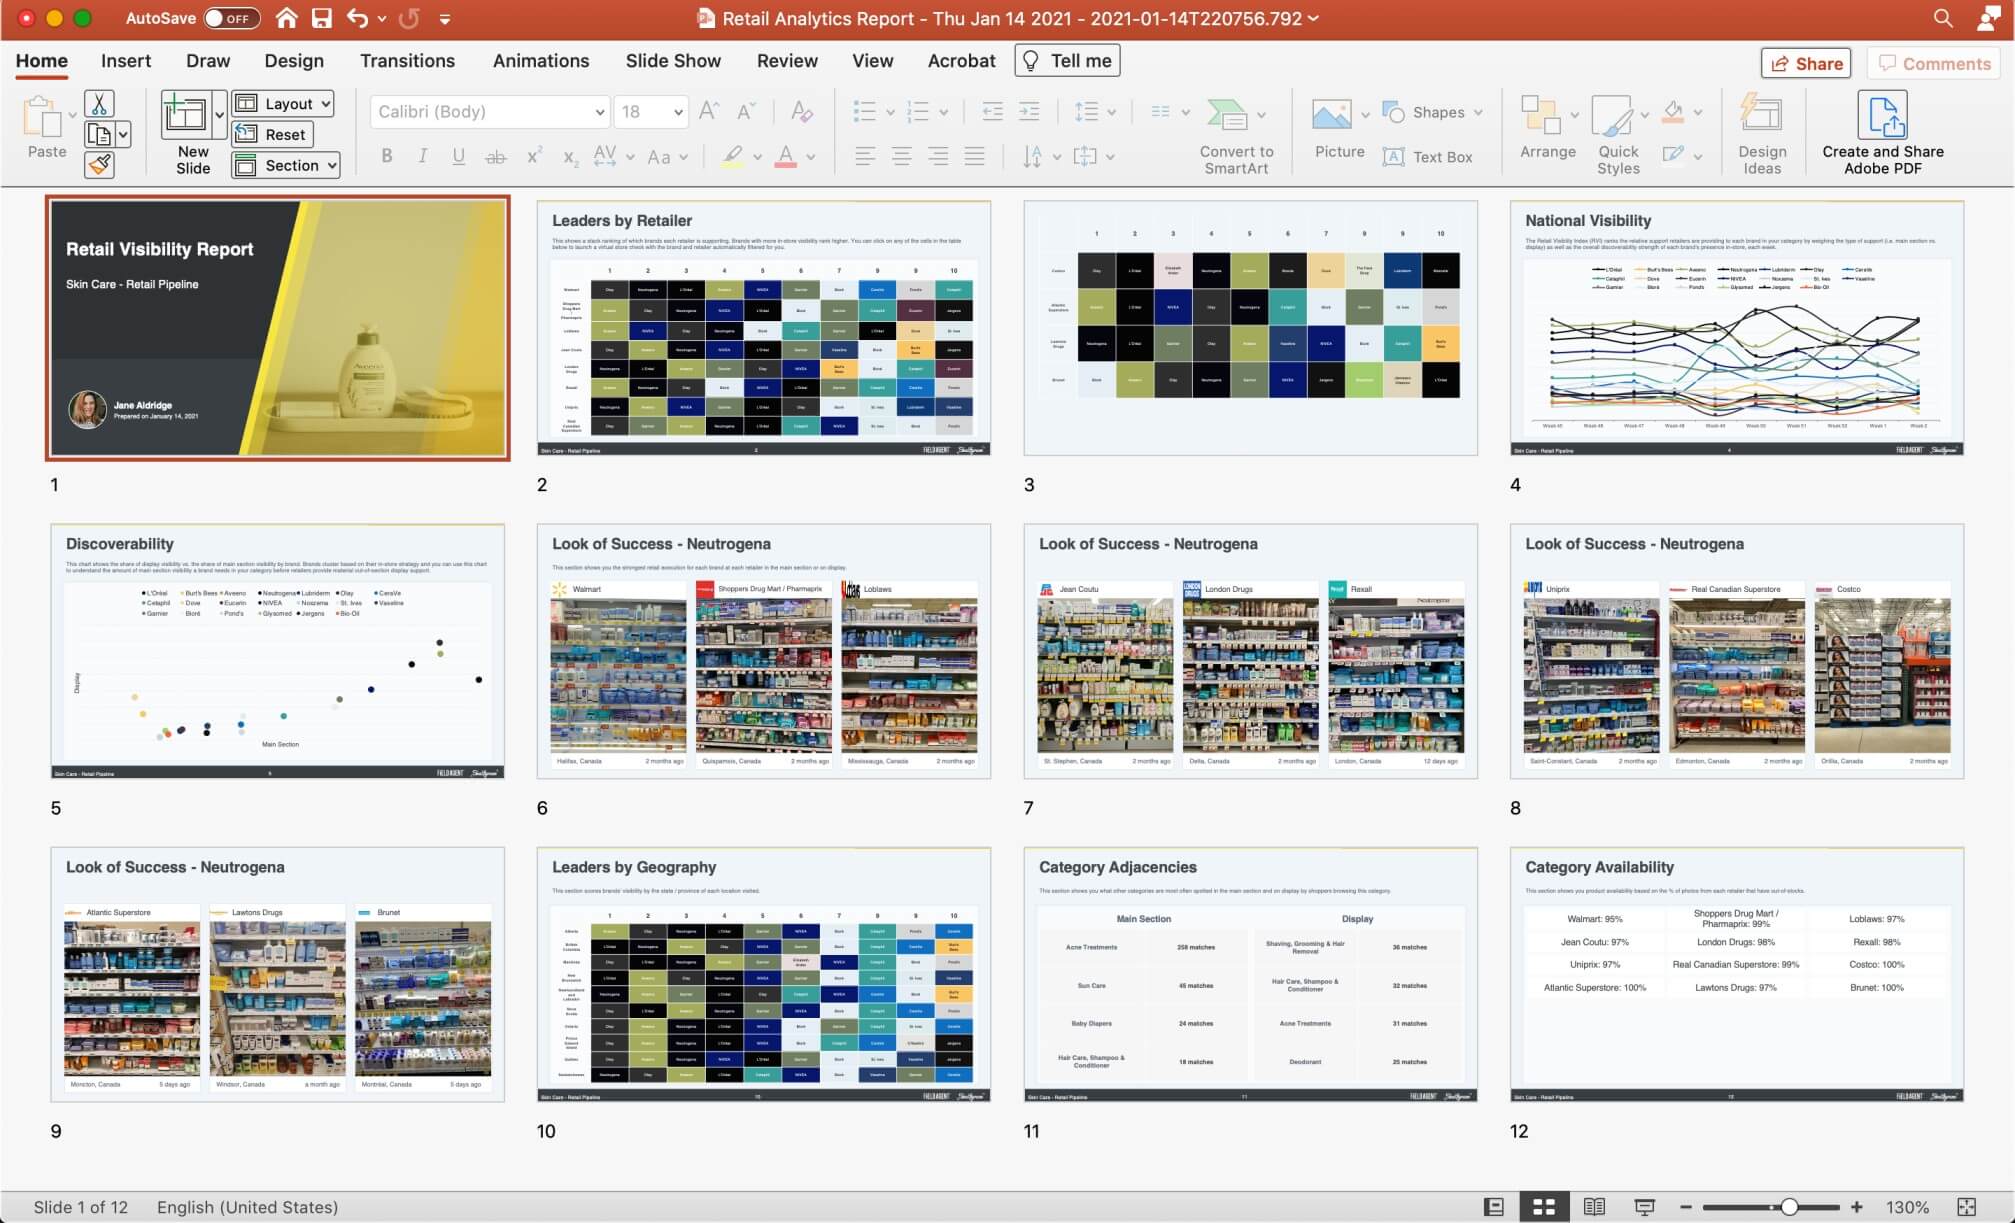
Task: Expand file name dropdown chevron in title
Action: [x=1313, y=18]
